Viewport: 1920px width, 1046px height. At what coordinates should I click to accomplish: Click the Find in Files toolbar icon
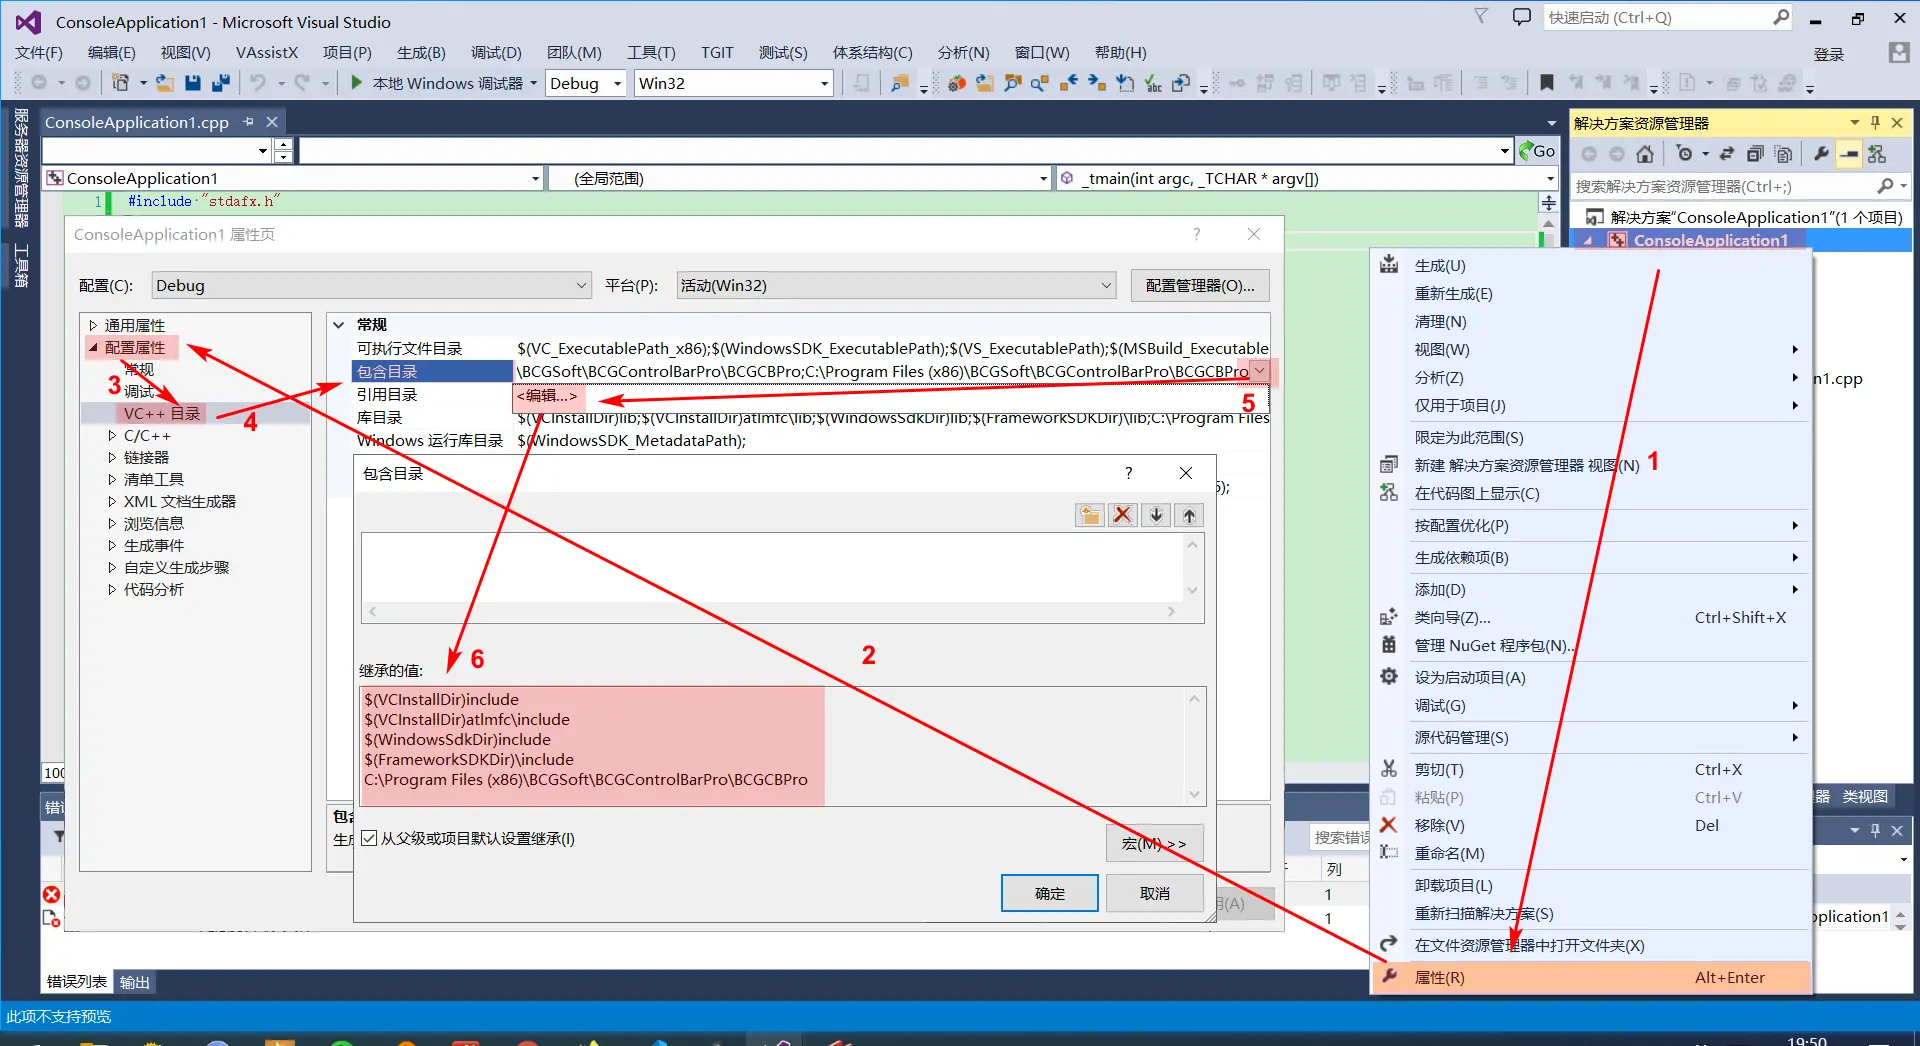point(900,83)
